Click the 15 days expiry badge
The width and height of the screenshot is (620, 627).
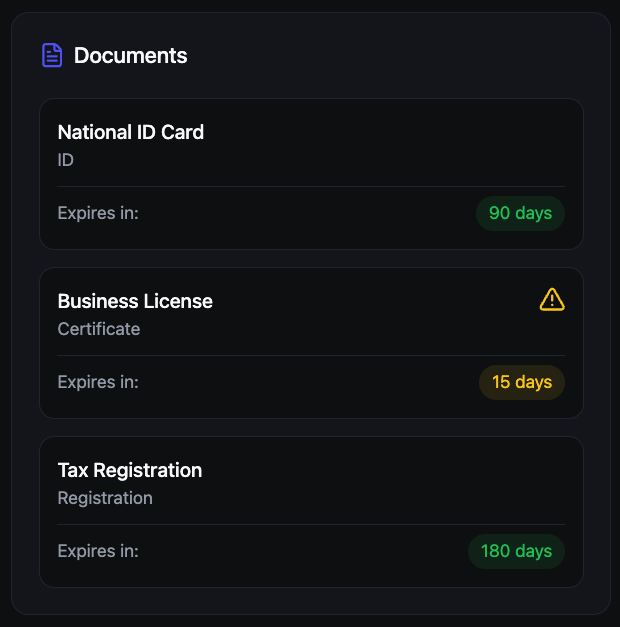click(x=522, y=382)
